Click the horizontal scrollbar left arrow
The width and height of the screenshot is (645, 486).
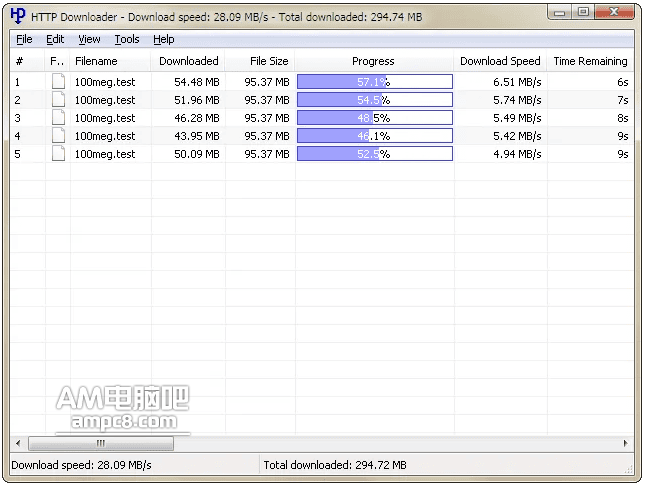click(18, 443)
